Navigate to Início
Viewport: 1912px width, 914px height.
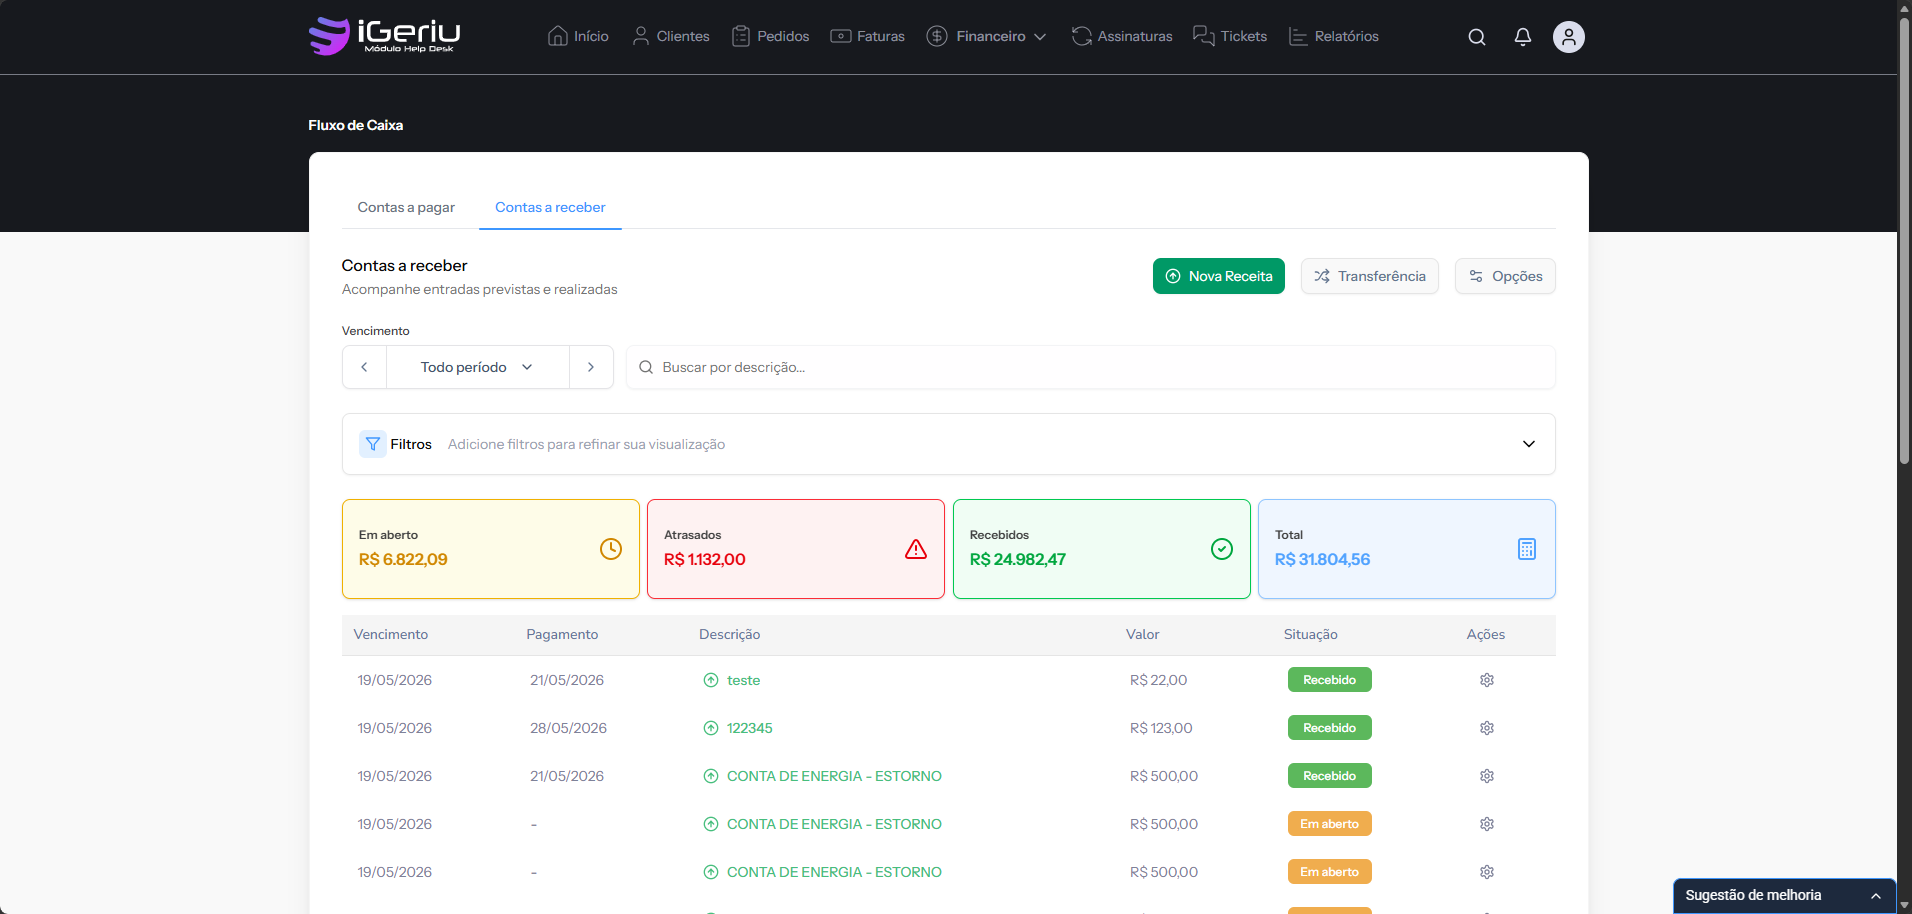click(578, 36)
